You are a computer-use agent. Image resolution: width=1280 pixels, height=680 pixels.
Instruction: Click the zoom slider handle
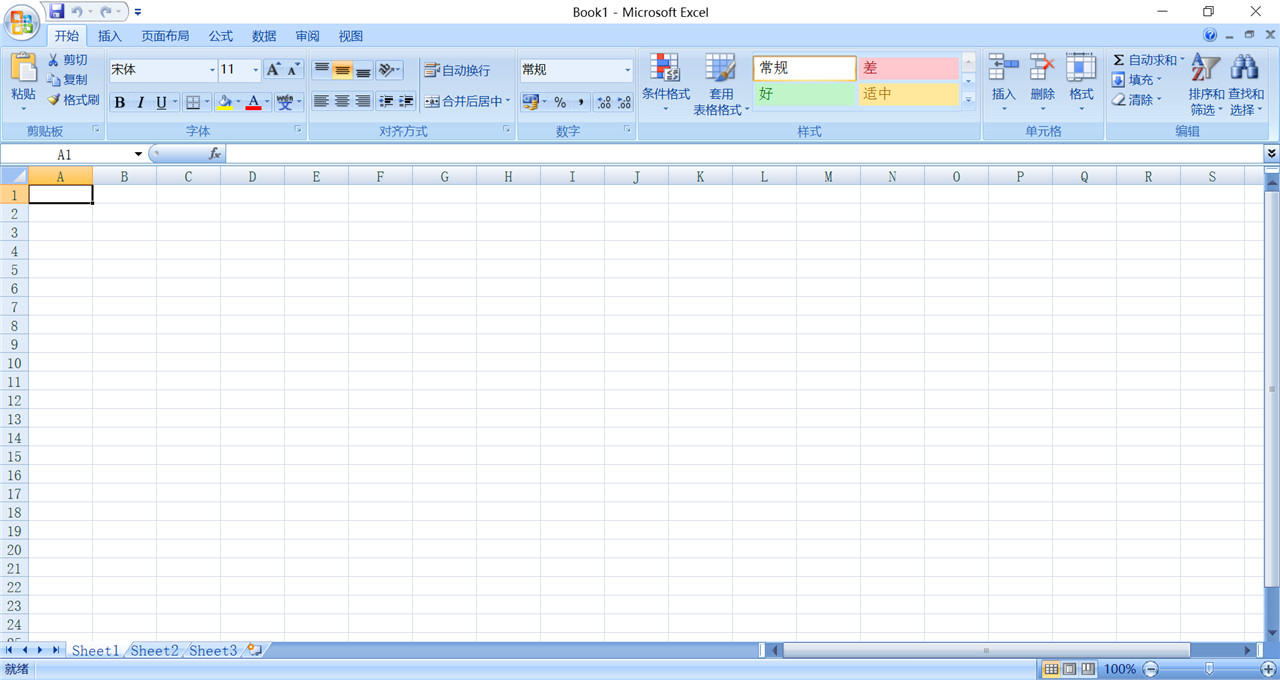[1209, 669]
